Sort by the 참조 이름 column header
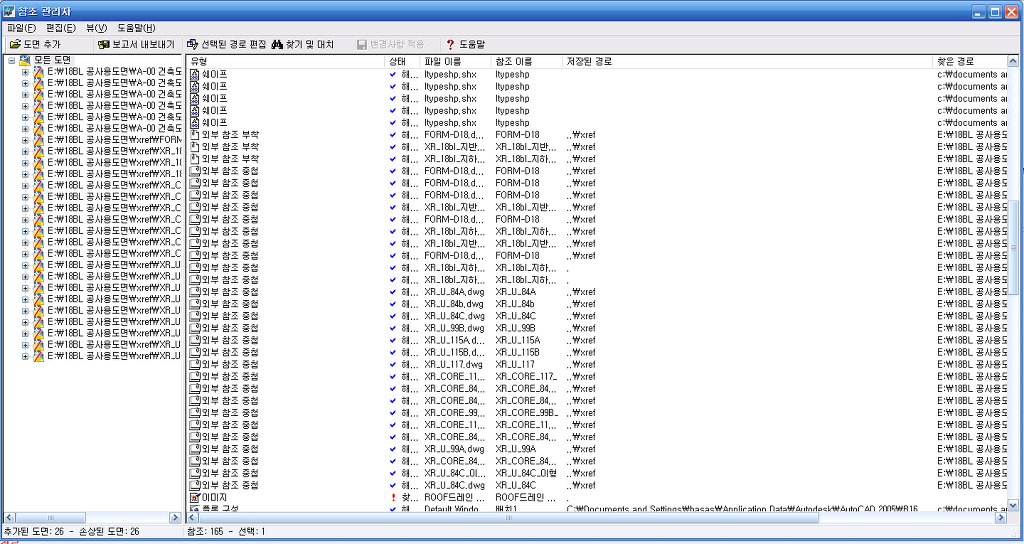This screenshot has height=544, width=1024. click(526, 61)
